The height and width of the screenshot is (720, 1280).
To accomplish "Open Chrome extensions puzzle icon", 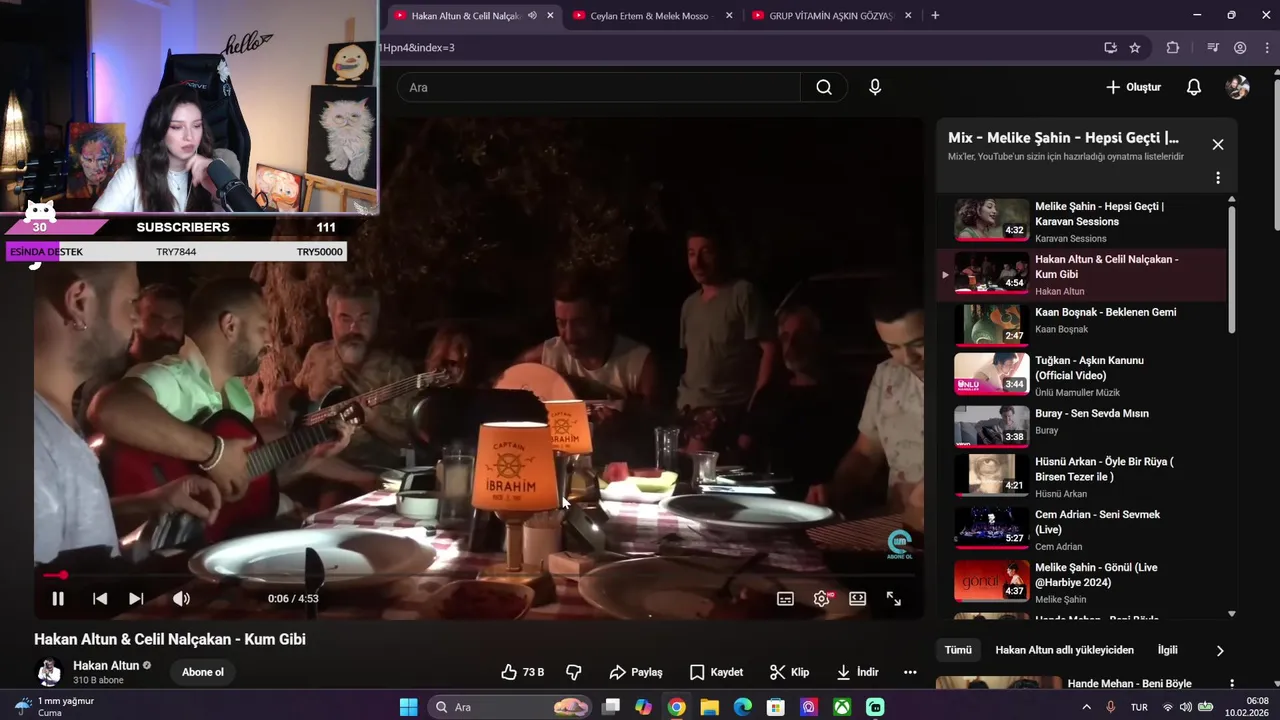I will click(x=1173, y=47).
